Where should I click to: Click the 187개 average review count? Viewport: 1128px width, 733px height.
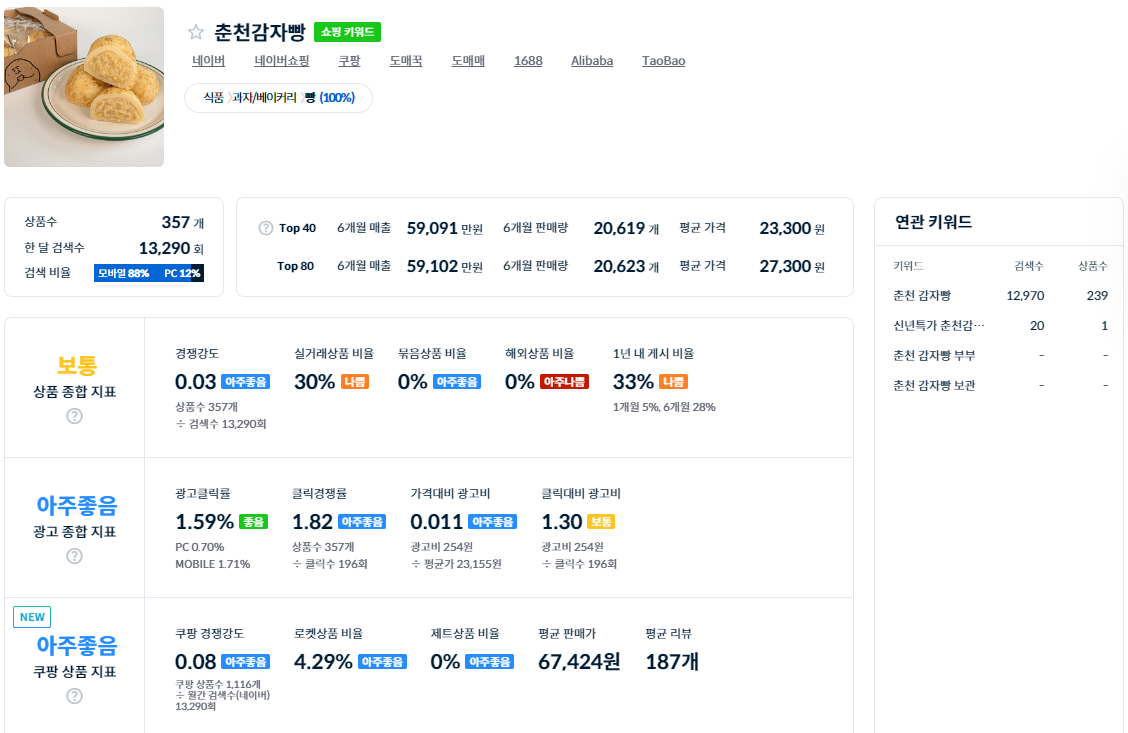(x=672, y=662)
